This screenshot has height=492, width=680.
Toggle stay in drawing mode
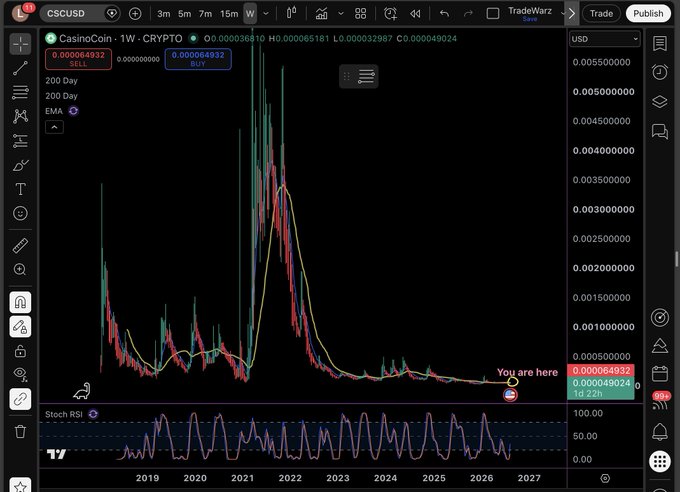pyautogui.click(x=20, y=327)
